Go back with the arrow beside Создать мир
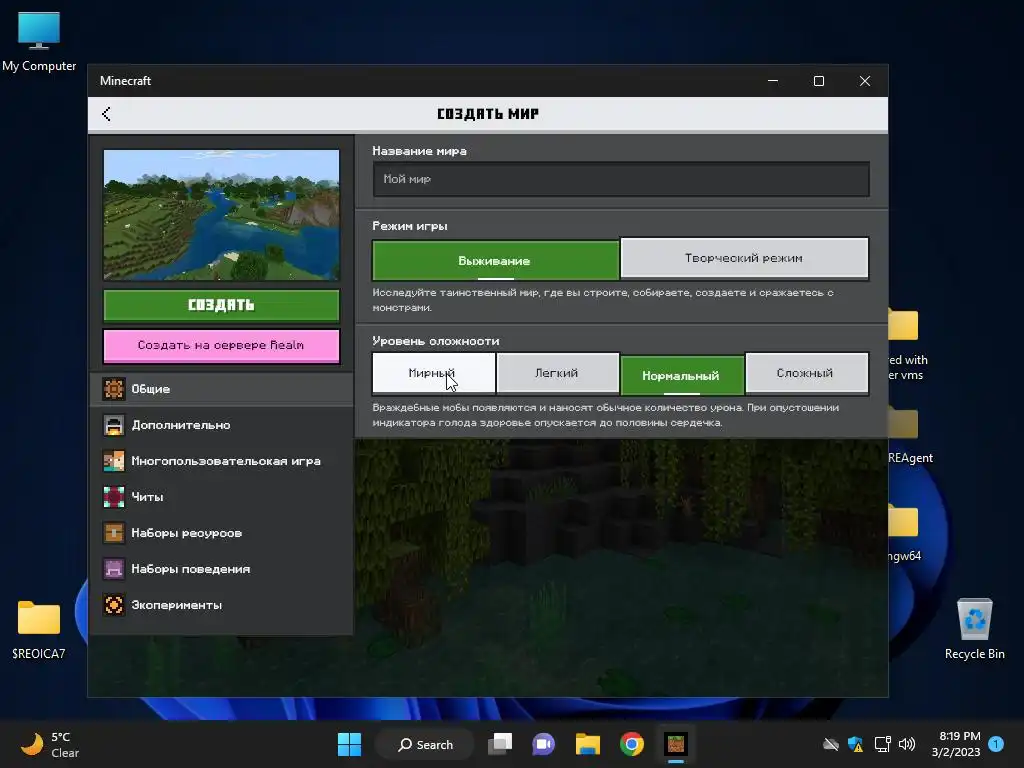The width and height of the screenshot is (1024, 768). [106, 114]
